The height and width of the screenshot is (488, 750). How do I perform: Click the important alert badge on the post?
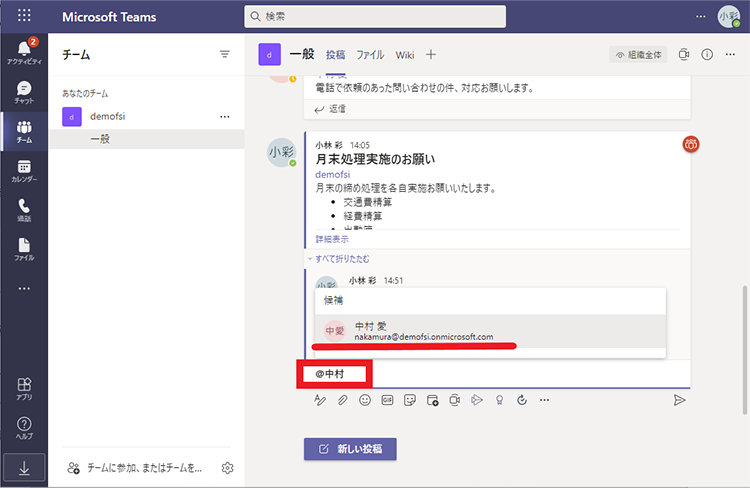(x=691, y=144)
